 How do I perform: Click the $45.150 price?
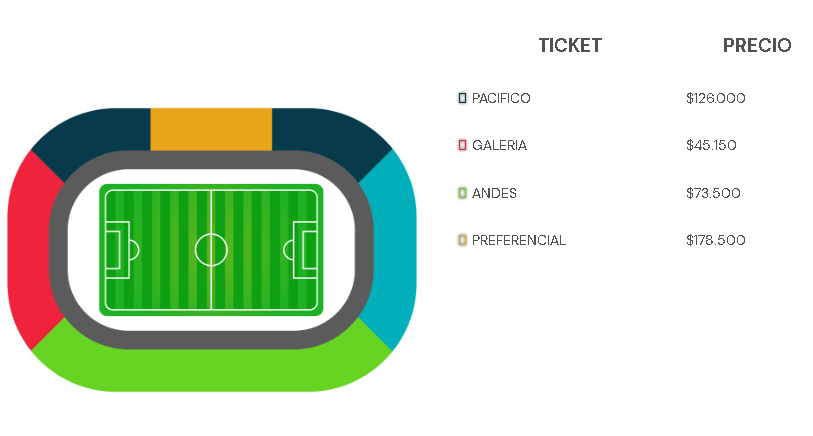point(711,145)
